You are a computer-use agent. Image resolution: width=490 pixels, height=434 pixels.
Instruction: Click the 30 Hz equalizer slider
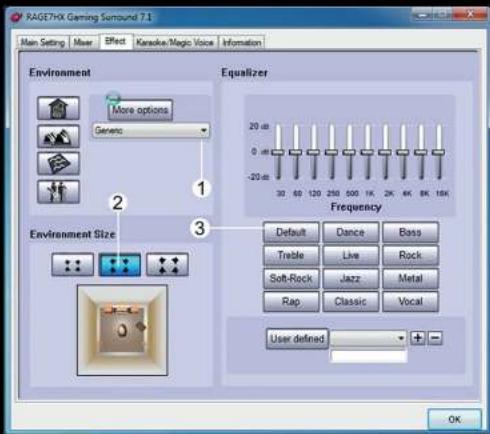click(278, 152)
